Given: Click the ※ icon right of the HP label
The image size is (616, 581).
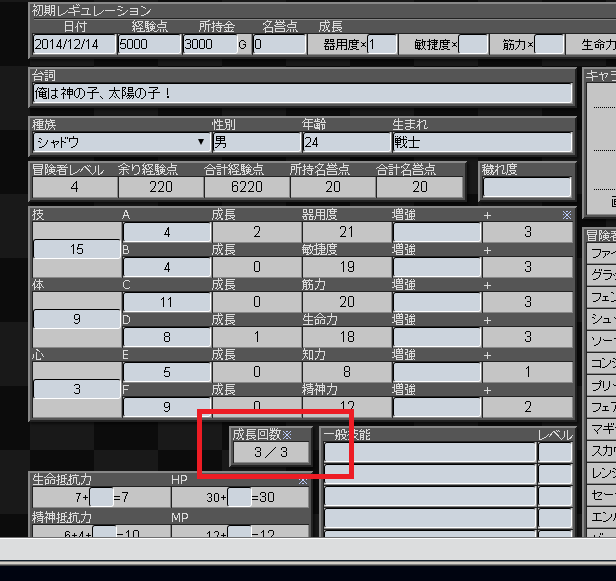Looking at the screenshot, I should [302, 481].
